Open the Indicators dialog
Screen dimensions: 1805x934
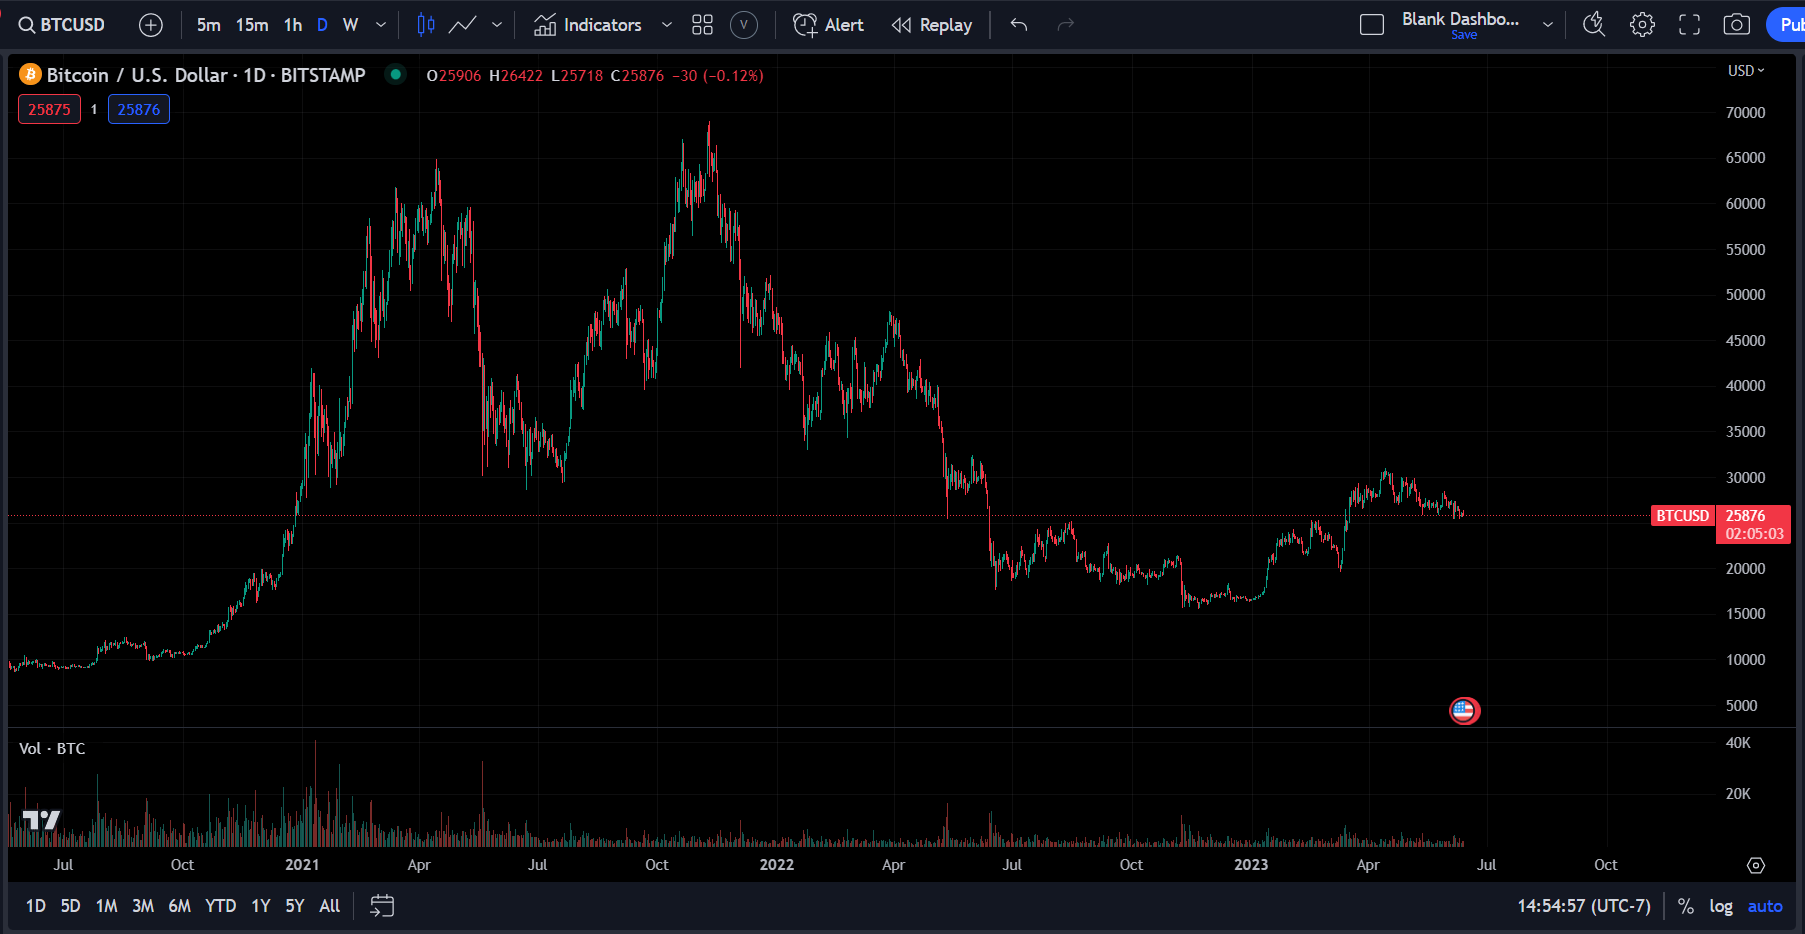pyautogui.click(x=588, y=25)
